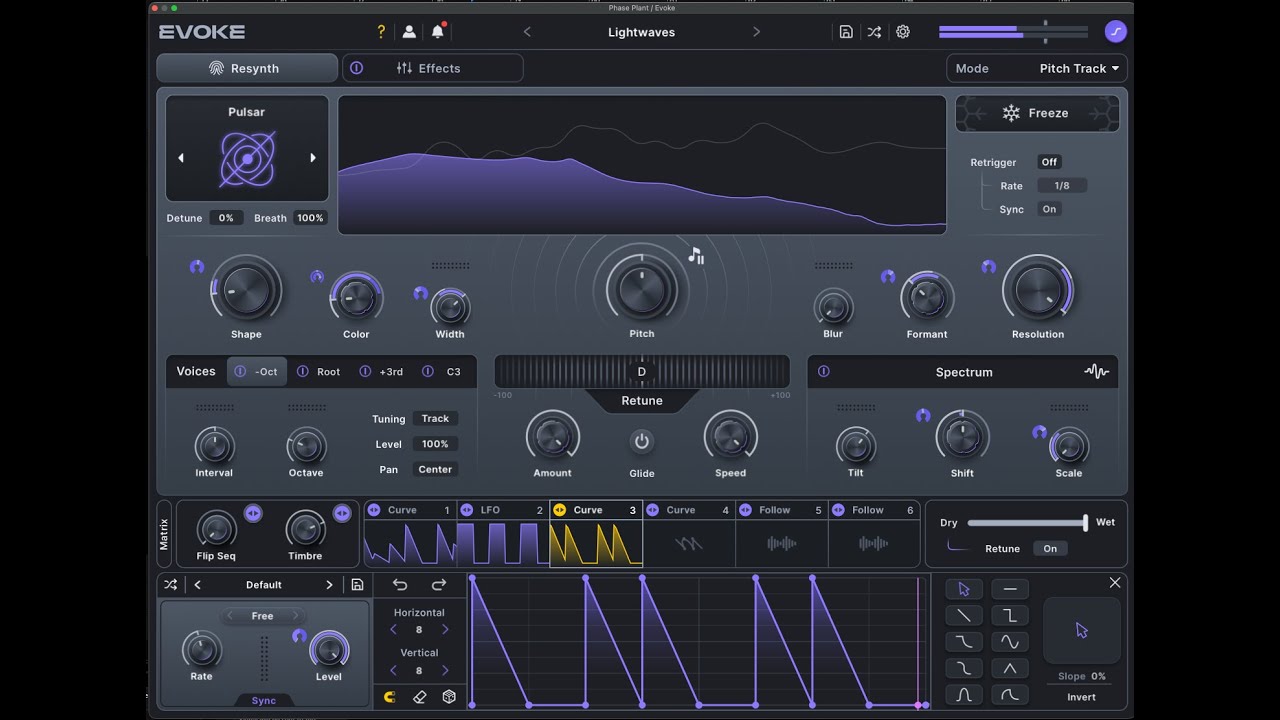The height and width of the screenshot is (720, 1280).
Task: Toggle the Root voice power
Action: pyautogui.click(x=303, y=371)
